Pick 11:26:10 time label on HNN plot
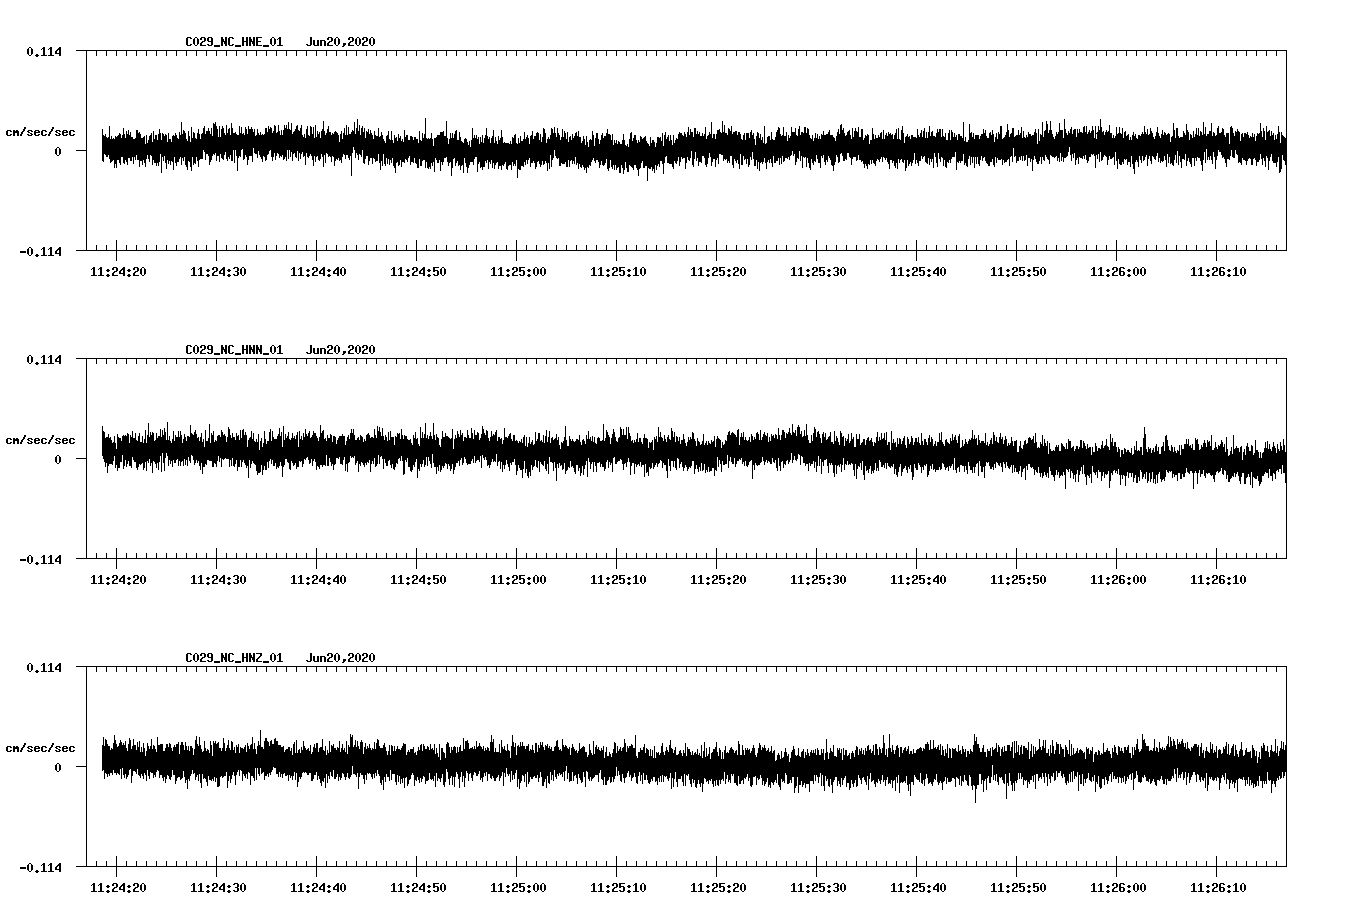Screen dimensions: 1358x924 click(1218, 580)
